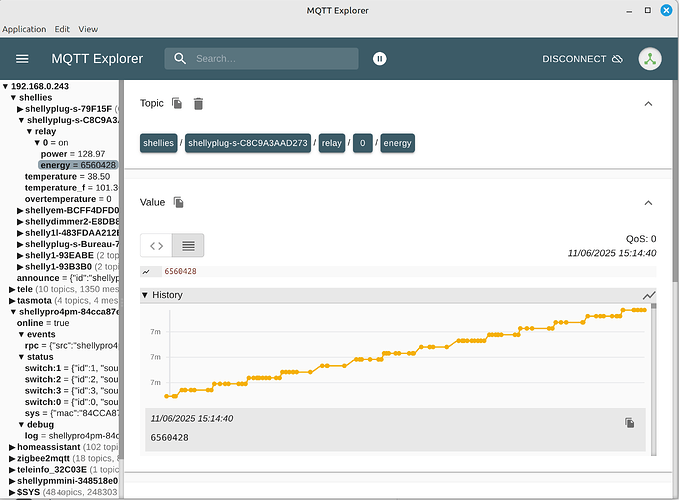
Task: Collapse the History section
Action: (x=145, y=295)
